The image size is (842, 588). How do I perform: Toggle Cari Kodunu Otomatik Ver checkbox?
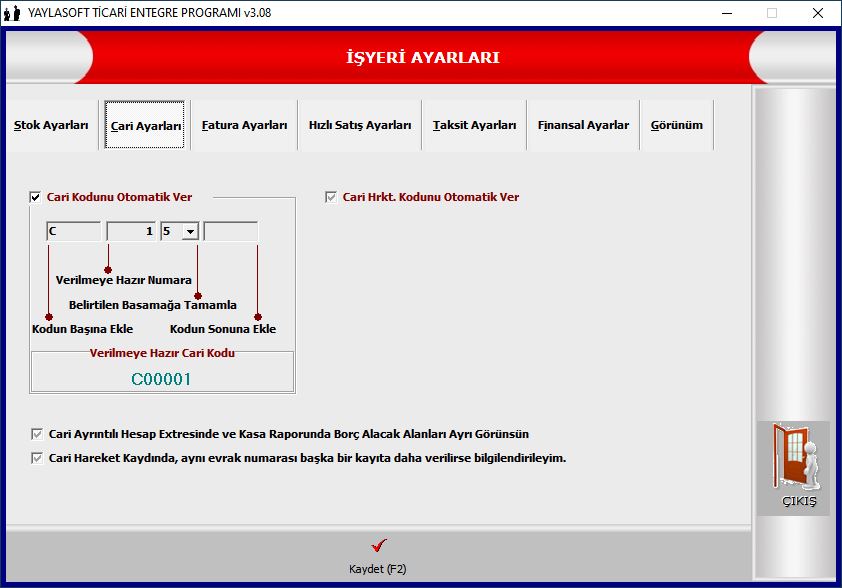pos(35,197)
